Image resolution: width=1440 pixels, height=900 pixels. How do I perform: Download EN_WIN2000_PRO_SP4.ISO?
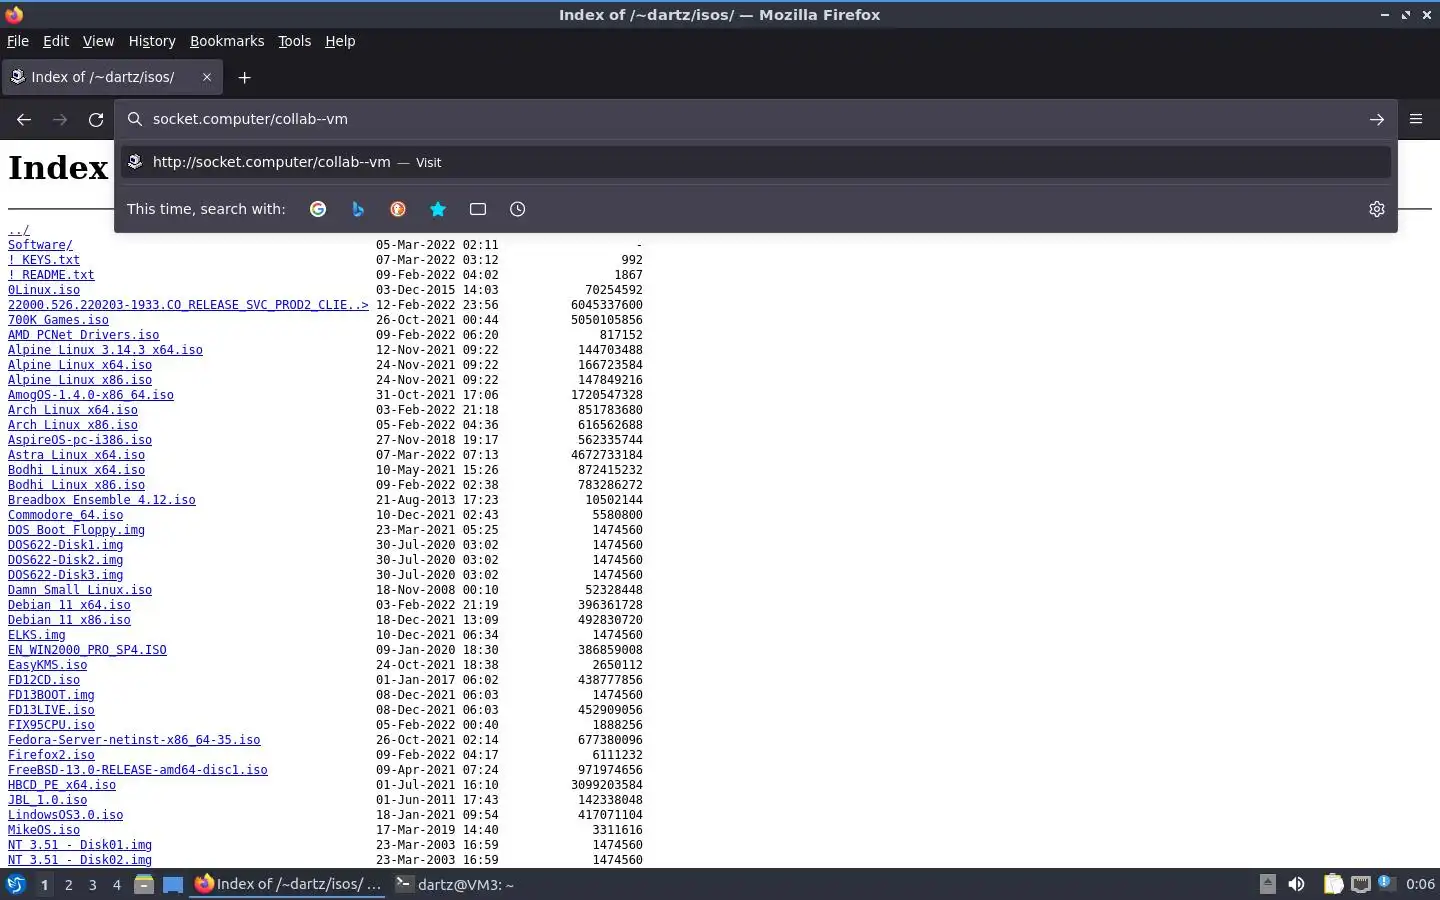click(x=87, y=650)
